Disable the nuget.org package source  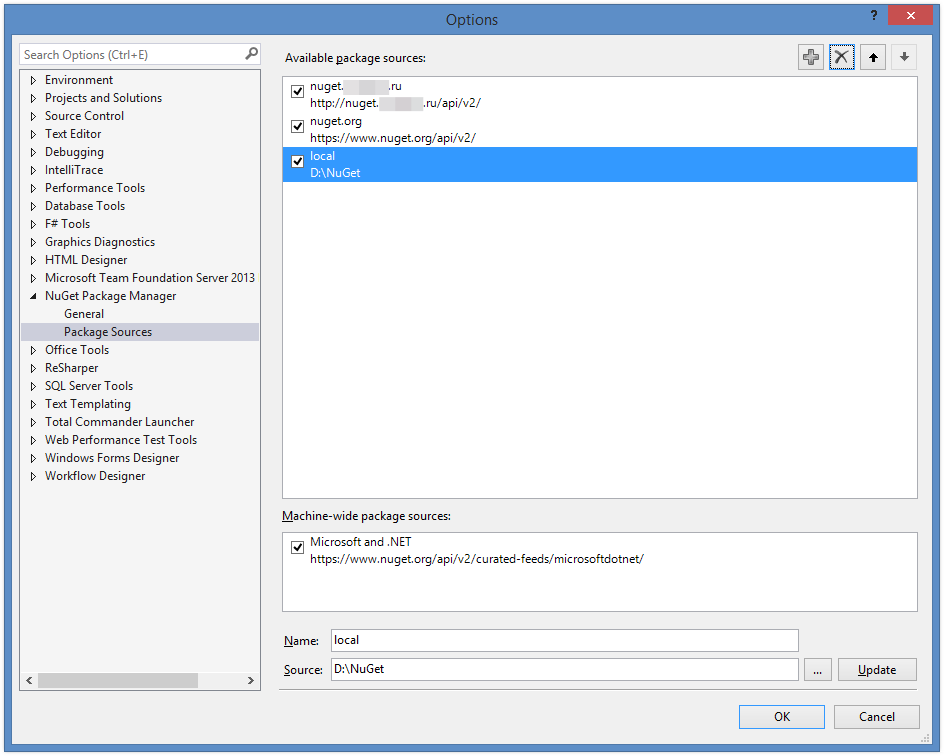tap(297, 126)
